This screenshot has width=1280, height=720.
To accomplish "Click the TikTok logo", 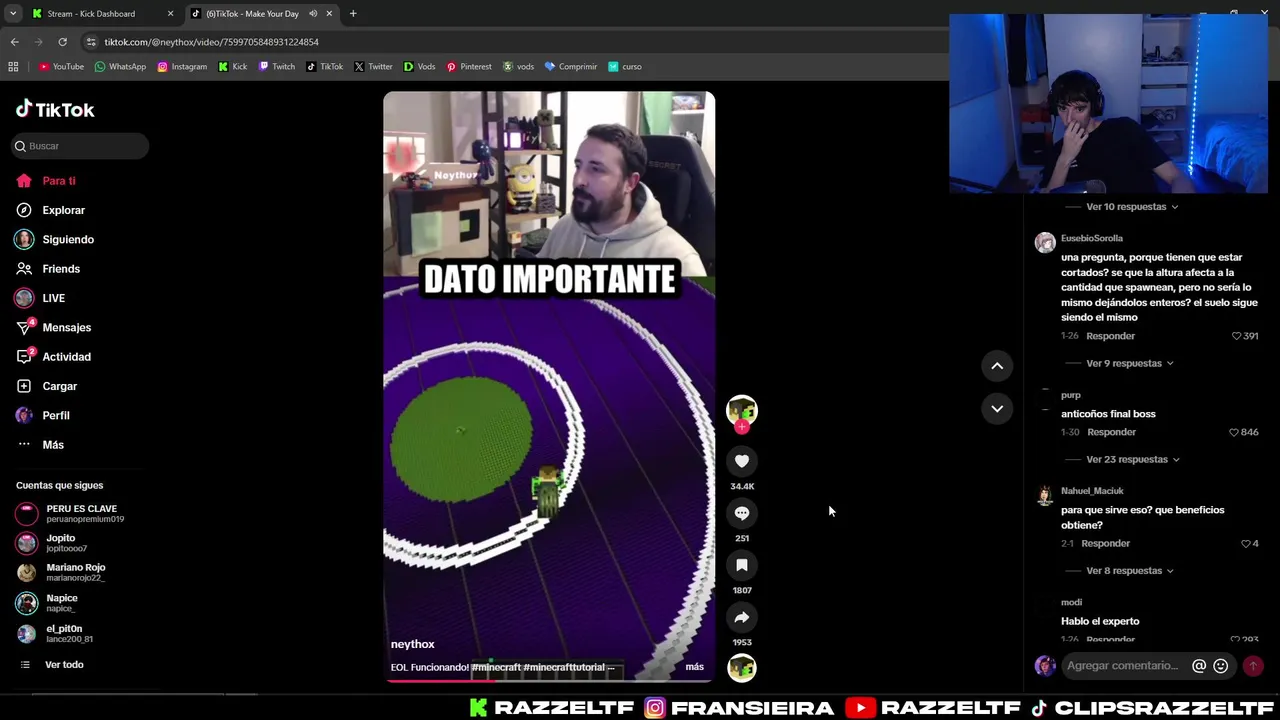I will click(x=55, y=110).
